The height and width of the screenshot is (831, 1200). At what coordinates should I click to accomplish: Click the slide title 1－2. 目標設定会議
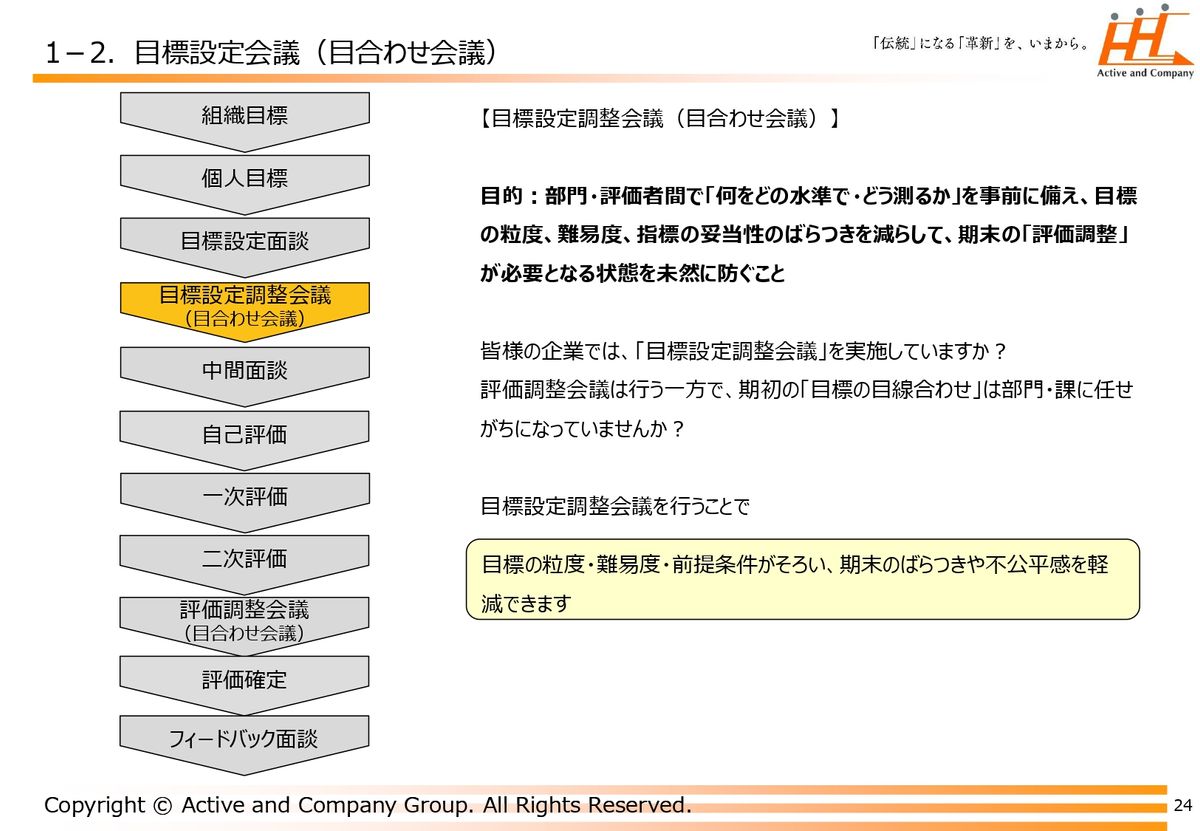272,53
